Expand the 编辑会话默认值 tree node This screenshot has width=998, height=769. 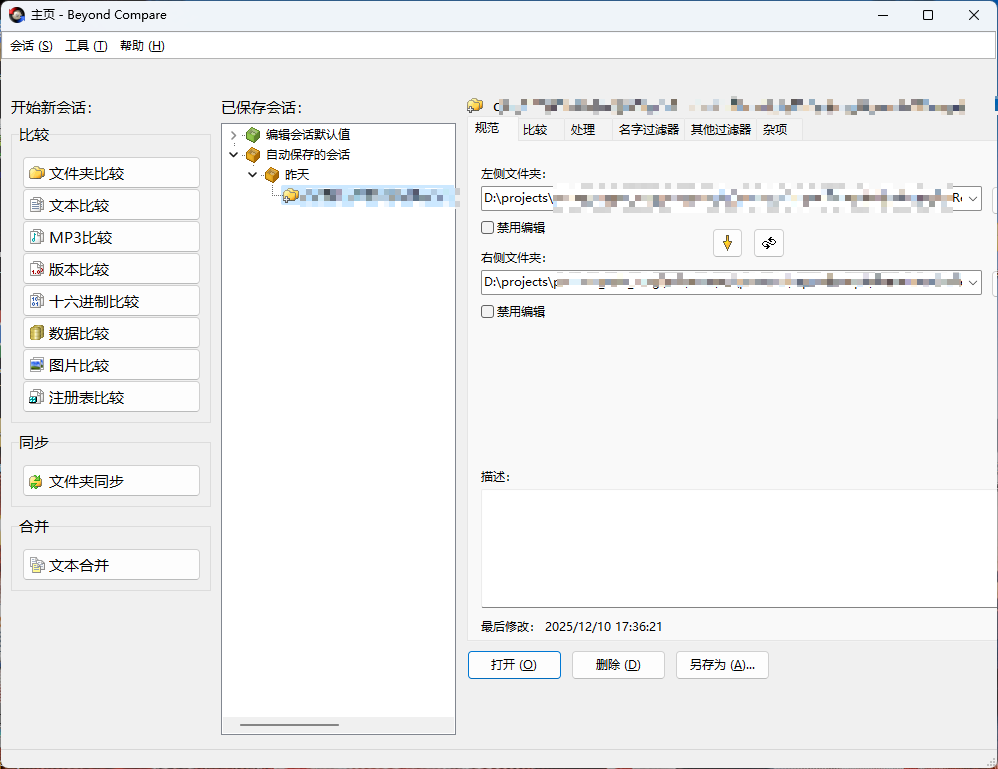click(234, 135)
